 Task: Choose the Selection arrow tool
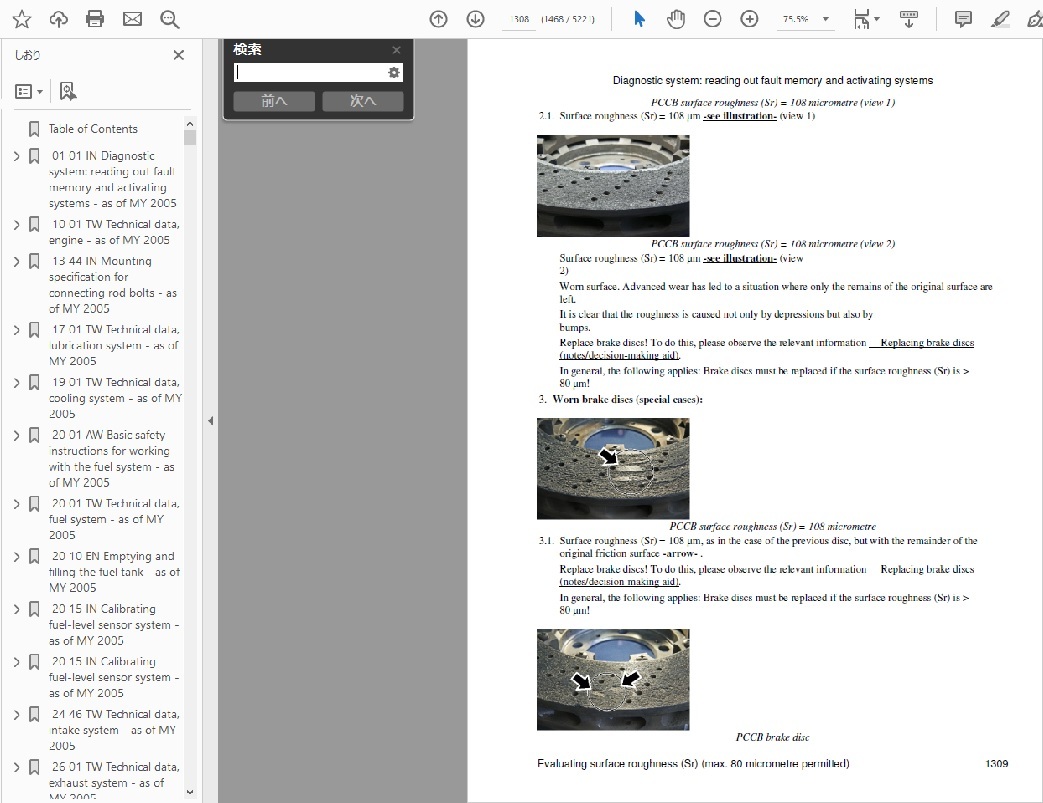[x=639, y=19]
